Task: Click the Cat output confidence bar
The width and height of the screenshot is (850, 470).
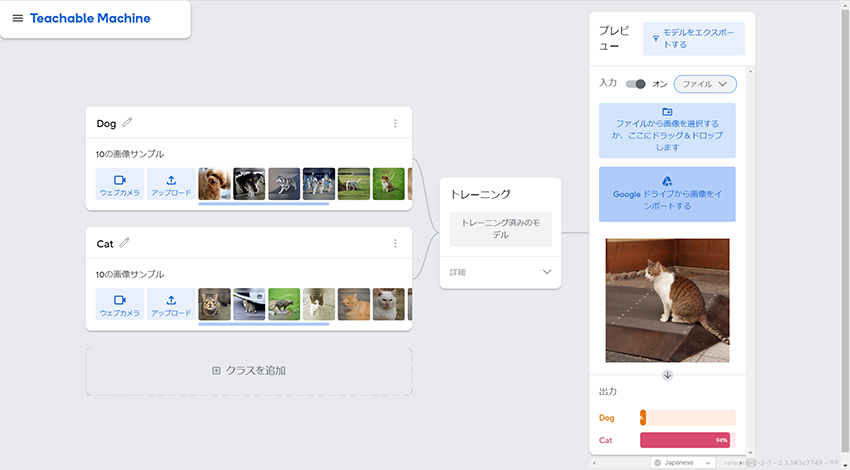Action: (x=686, y=440)
